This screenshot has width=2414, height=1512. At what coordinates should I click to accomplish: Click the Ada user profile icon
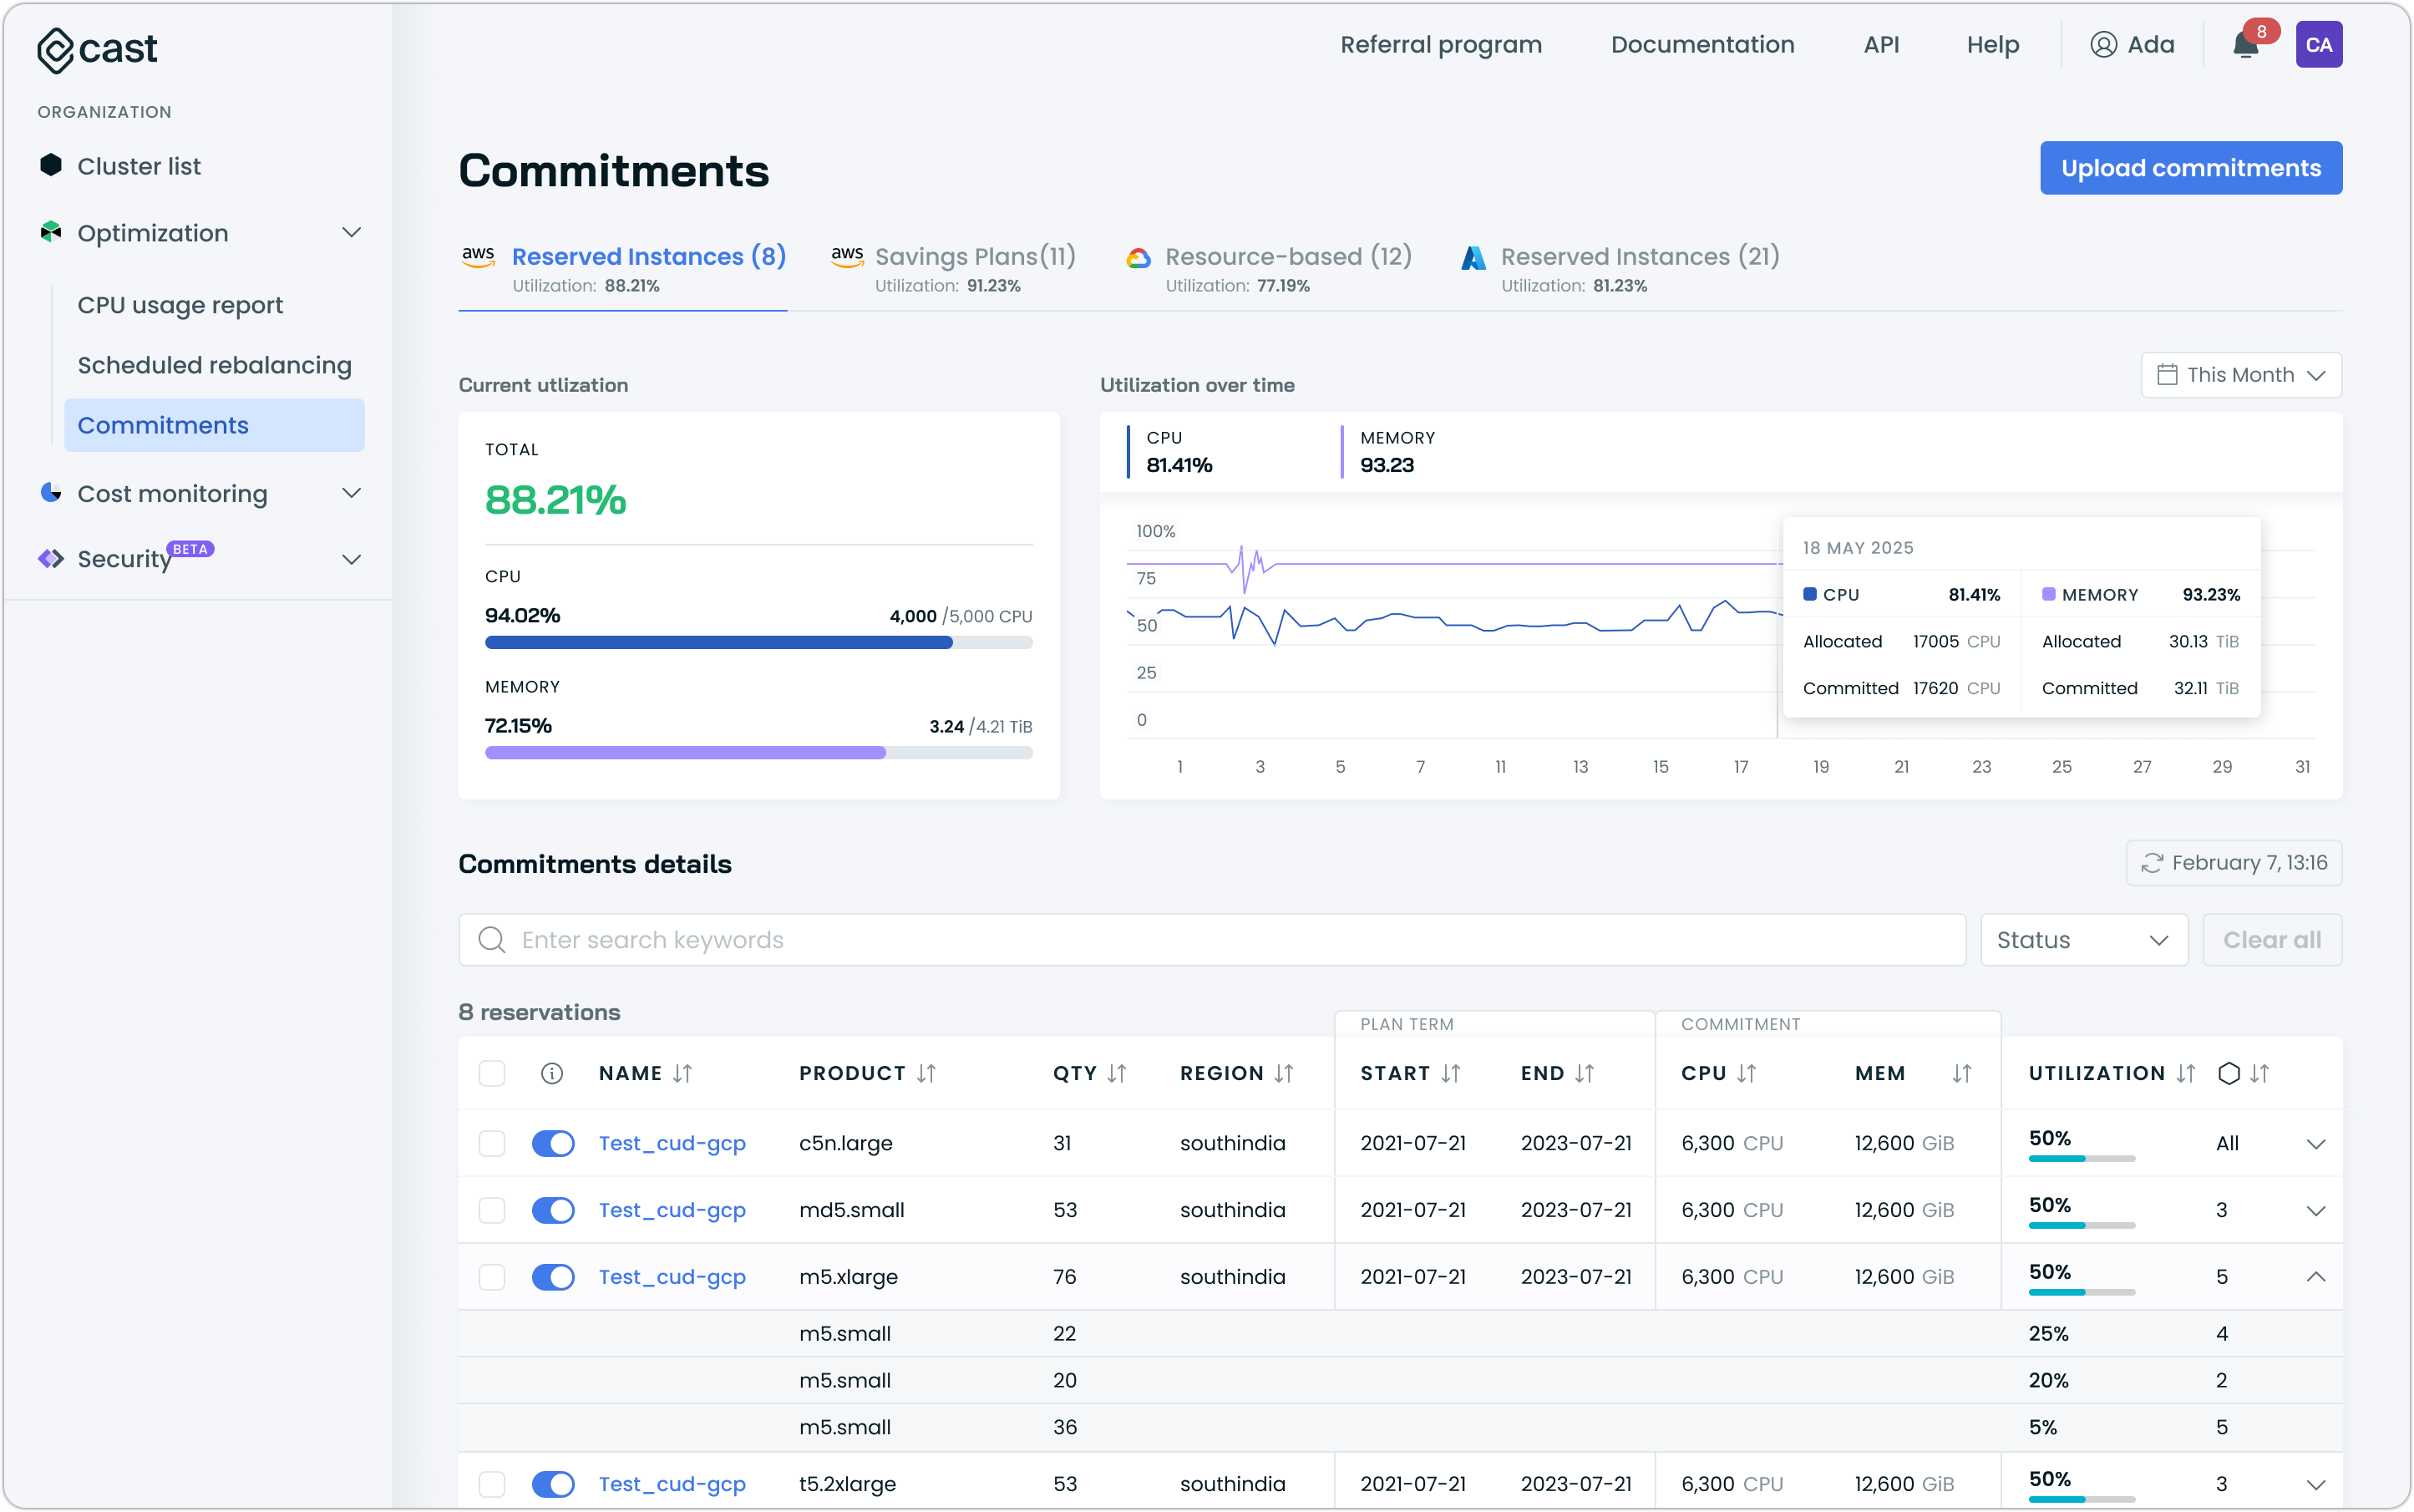[2103, 45]
